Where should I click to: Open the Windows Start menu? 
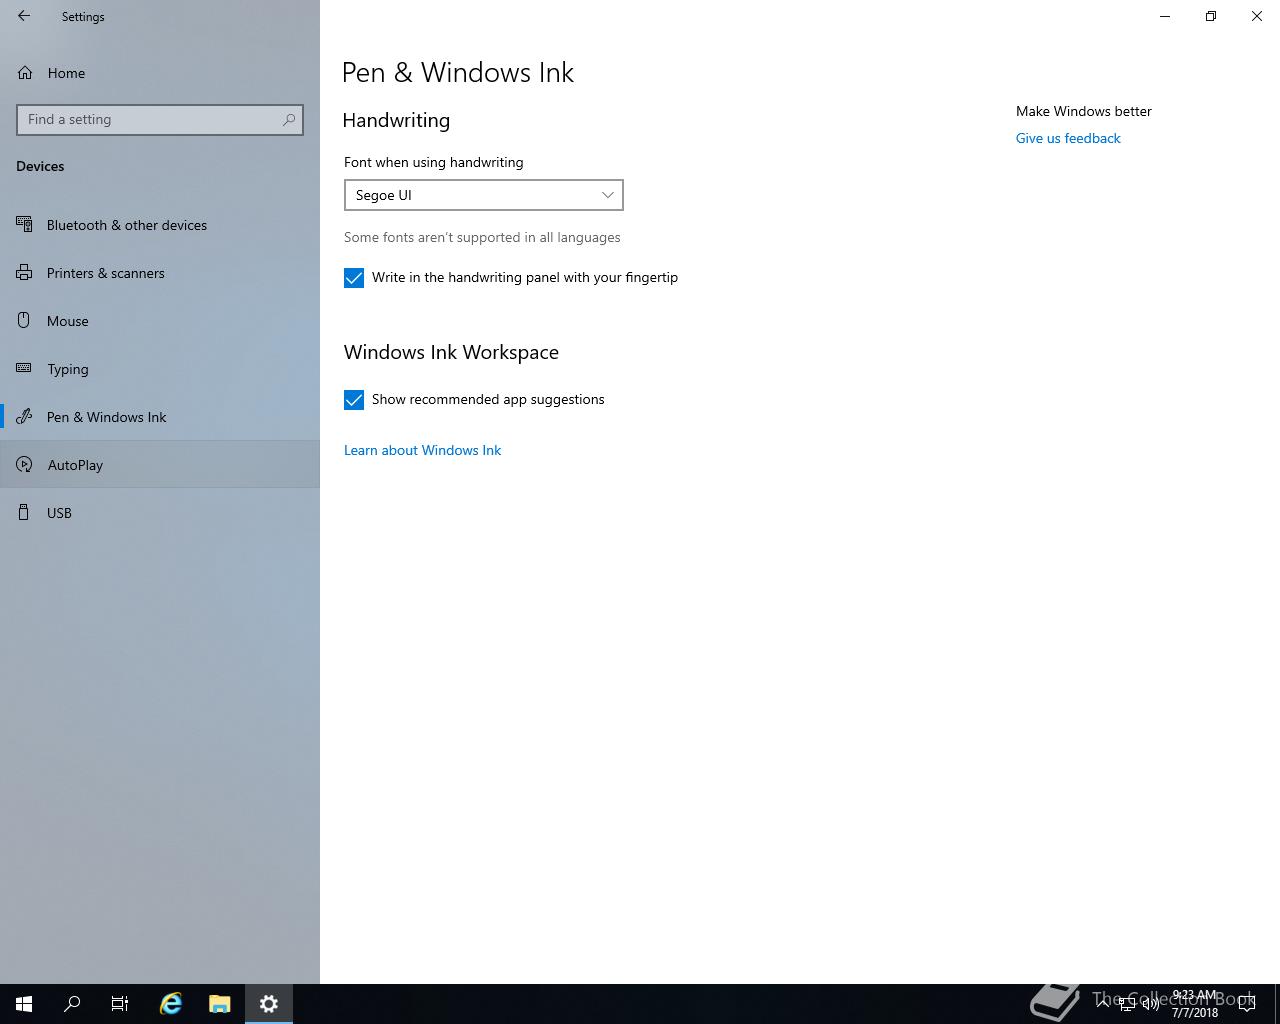click(x=24, y=1004)
